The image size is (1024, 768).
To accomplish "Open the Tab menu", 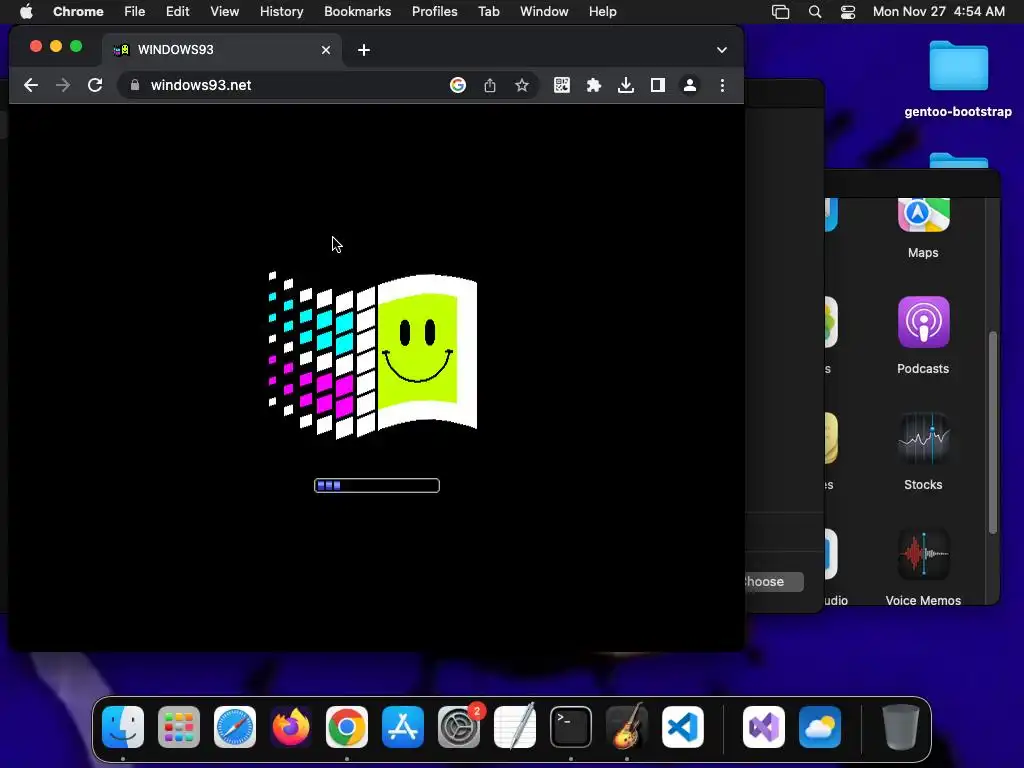I will click(x=488, y=11).
